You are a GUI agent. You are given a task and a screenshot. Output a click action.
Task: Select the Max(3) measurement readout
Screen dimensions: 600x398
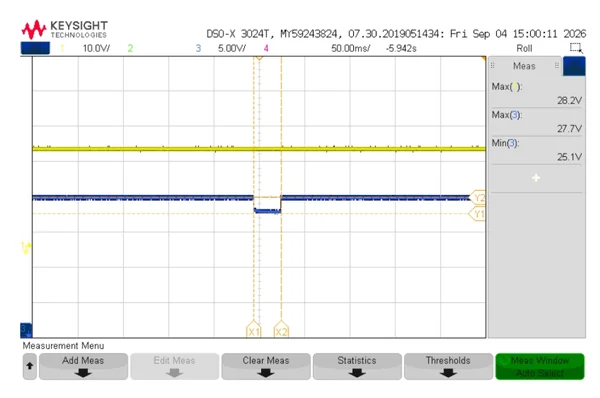(x=536, y=122)
